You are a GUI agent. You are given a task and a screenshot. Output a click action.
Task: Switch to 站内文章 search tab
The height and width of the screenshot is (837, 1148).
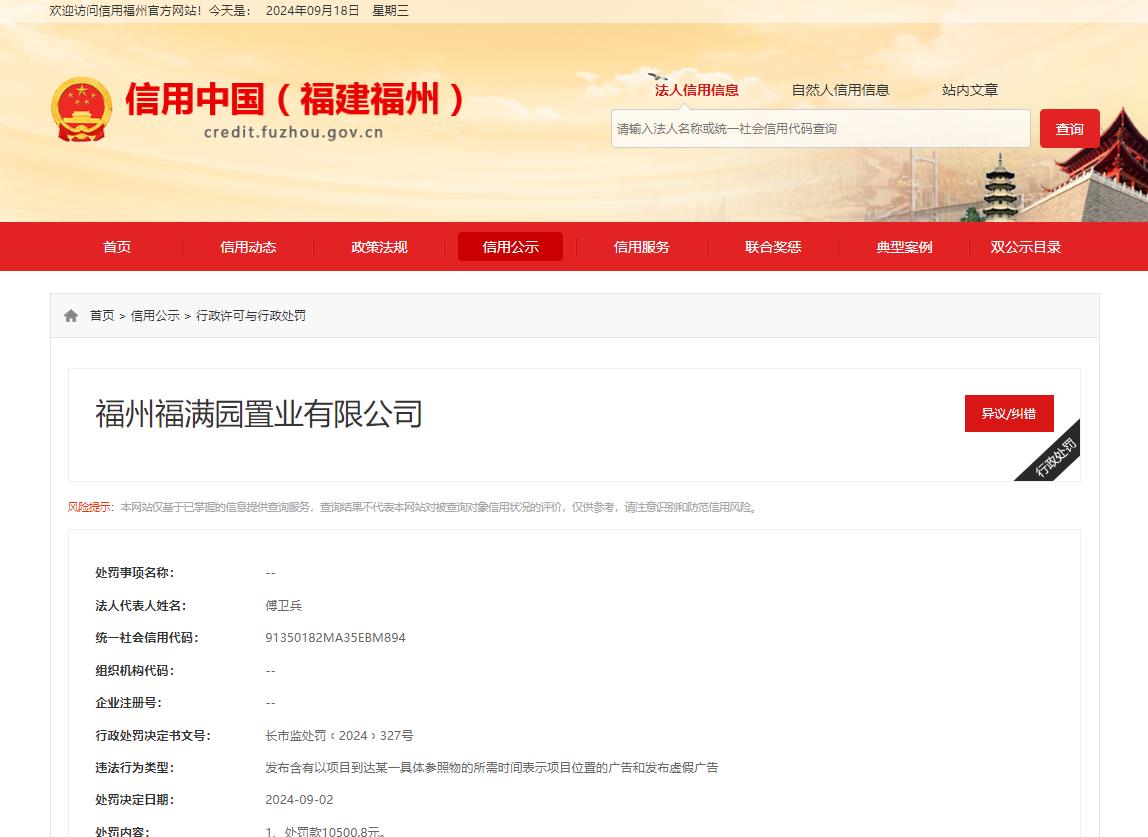969,90
